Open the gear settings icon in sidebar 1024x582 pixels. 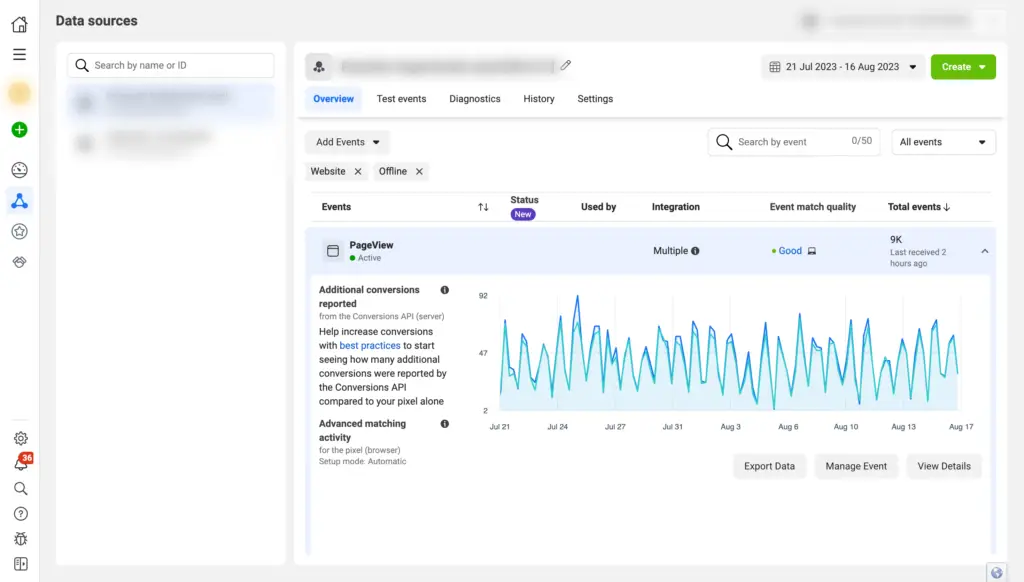(x=20, y=438)
